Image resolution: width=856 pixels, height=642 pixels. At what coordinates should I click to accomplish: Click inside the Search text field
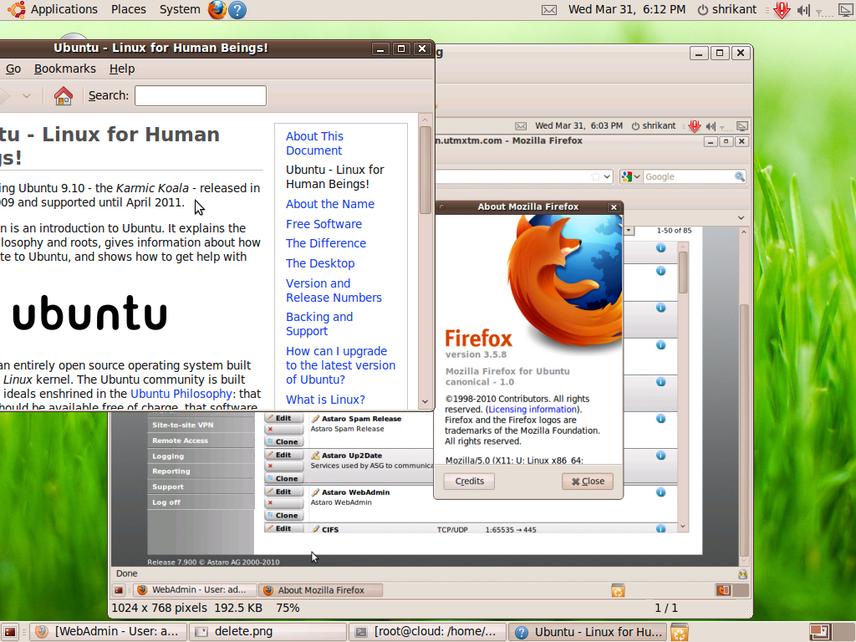point(200,96)
